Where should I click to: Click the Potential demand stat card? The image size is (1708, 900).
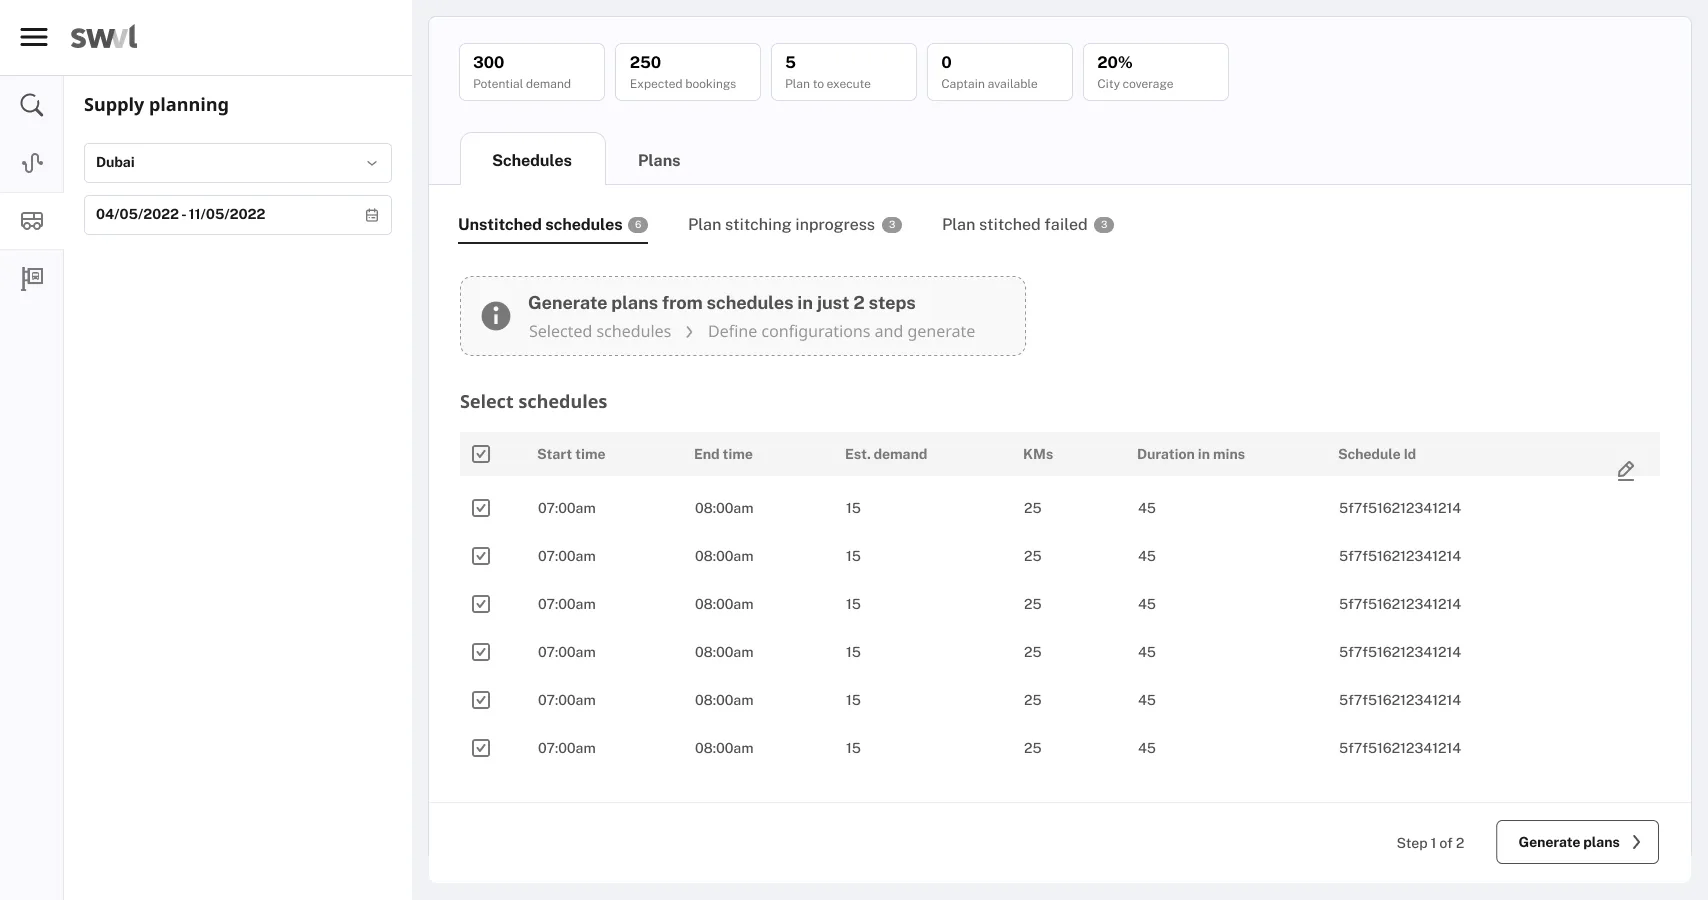[x=532, y=72]
